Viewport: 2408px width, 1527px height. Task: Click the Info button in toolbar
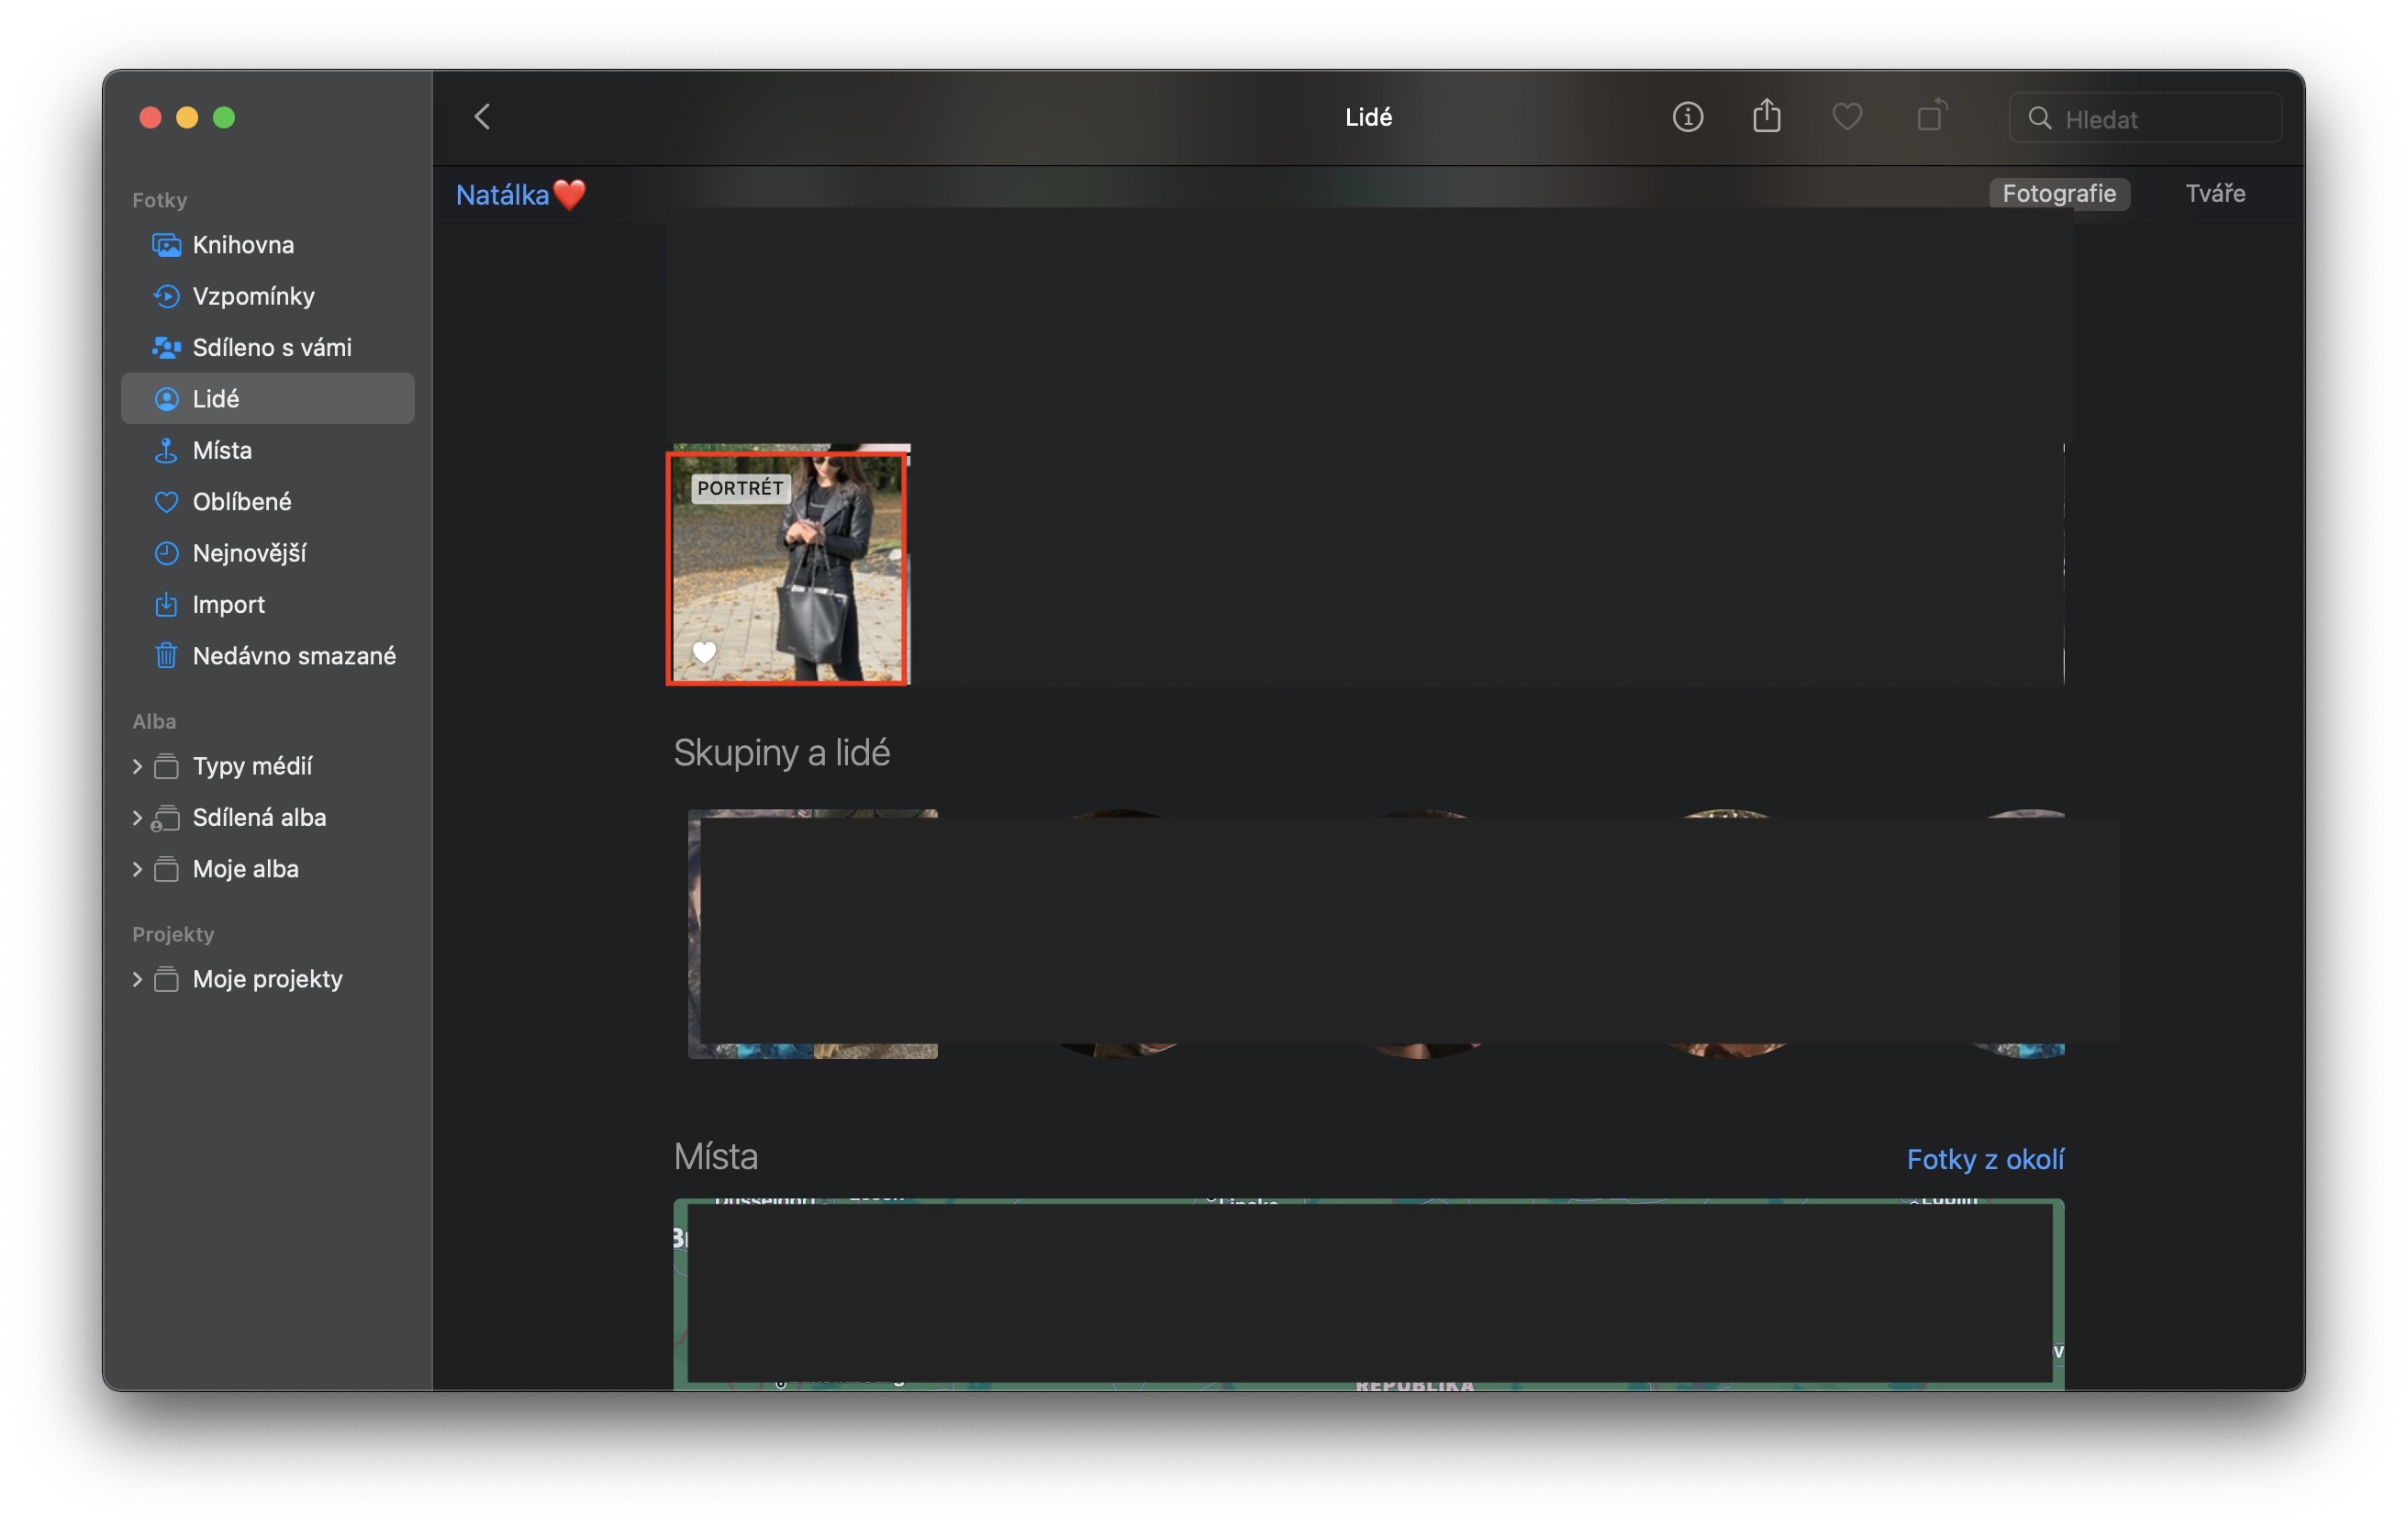point(1687,117)
